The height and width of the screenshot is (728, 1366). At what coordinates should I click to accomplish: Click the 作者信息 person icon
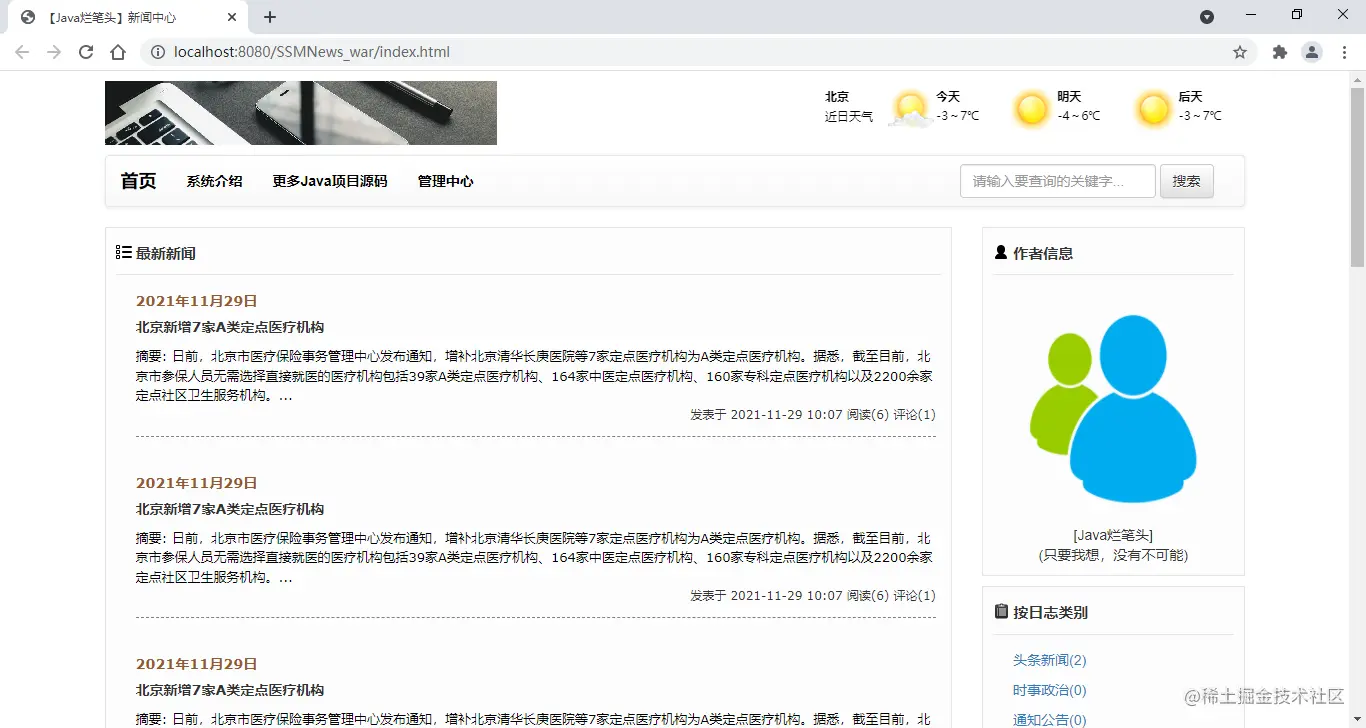tap(1001, 252)
